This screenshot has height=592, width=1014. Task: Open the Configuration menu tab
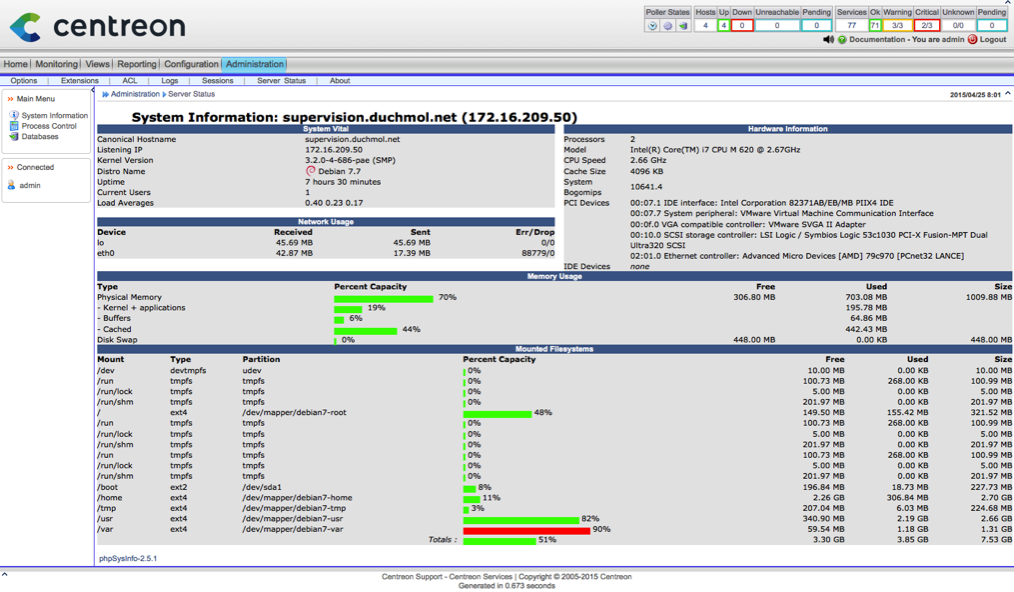click(x=191, y=64)
